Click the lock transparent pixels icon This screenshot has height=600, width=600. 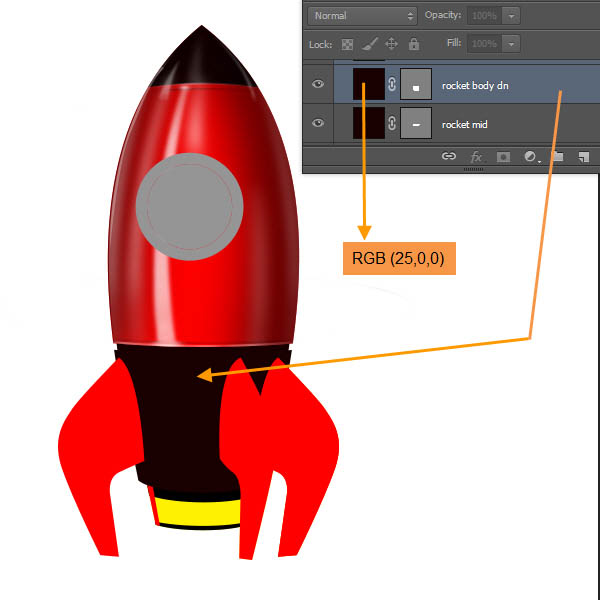pyautogui.click(x=348, y=44)
